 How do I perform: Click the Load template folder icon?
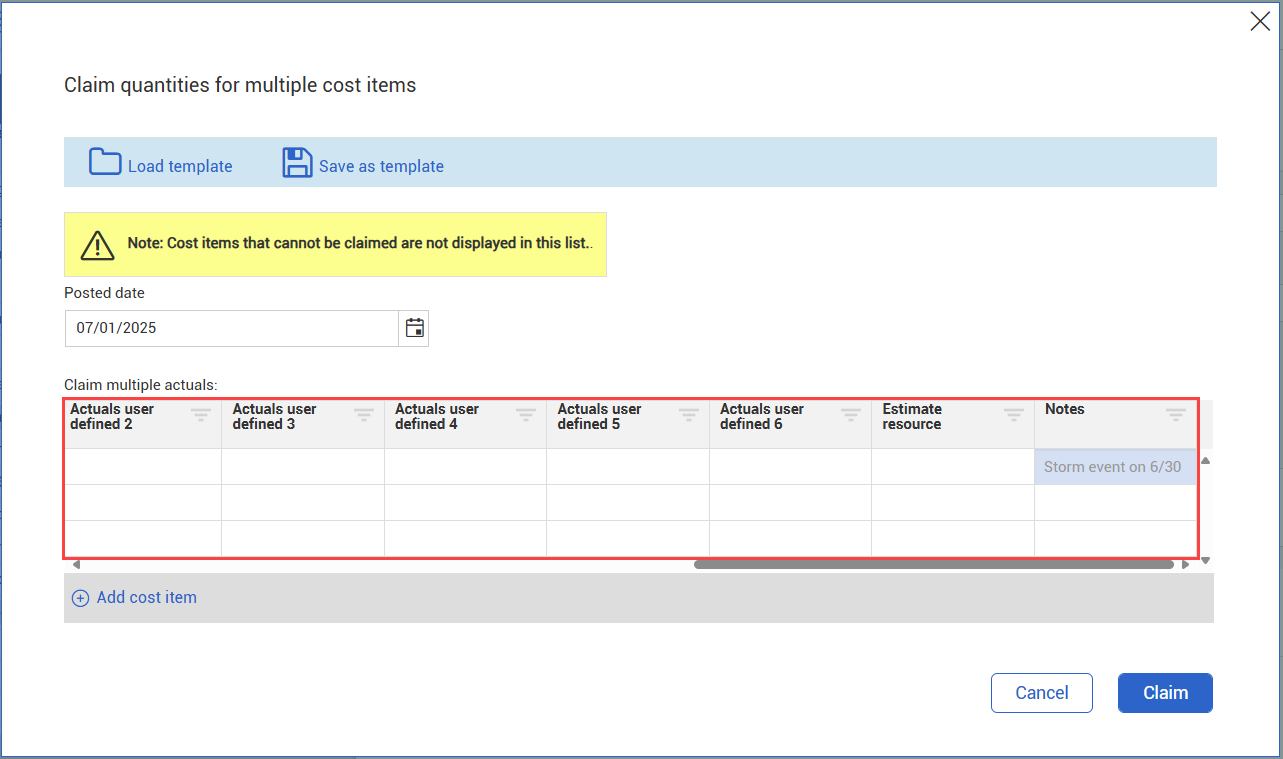[x=105, y=163]
